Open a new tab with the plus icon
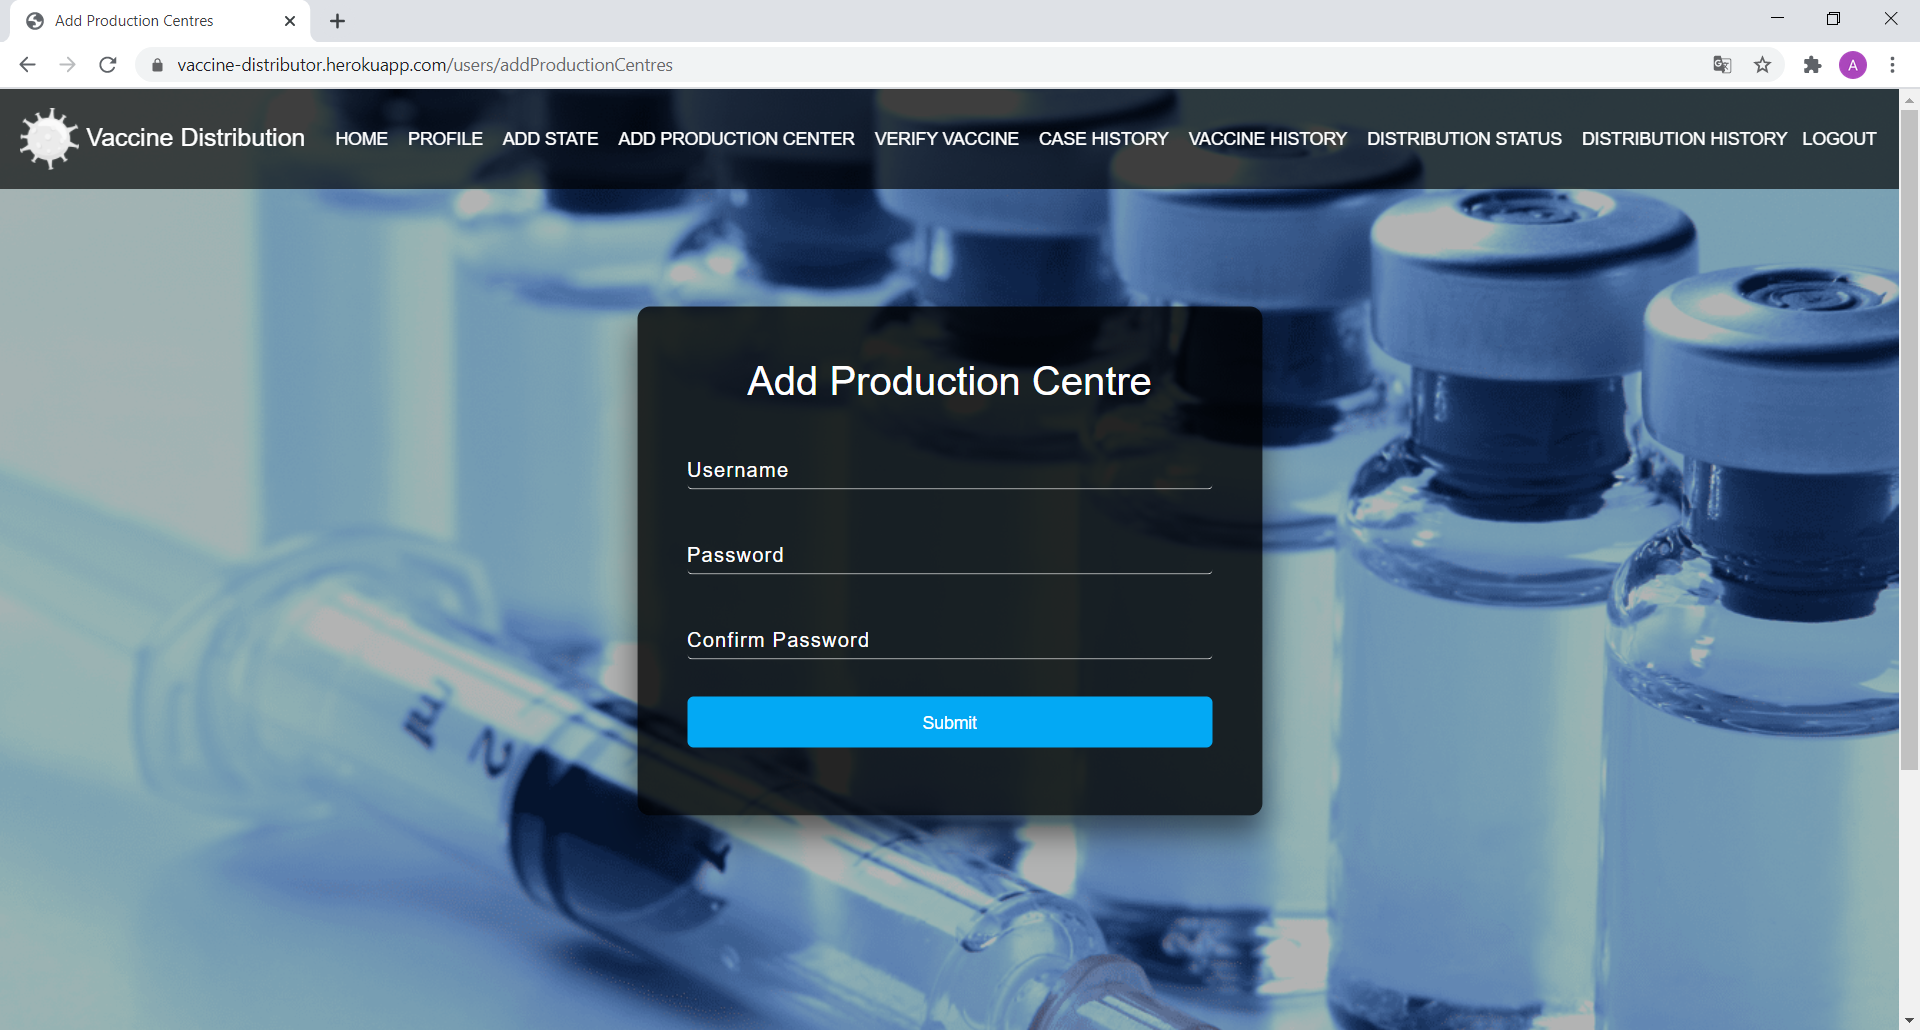The image size is (1920, 1030). click(338, 21)
